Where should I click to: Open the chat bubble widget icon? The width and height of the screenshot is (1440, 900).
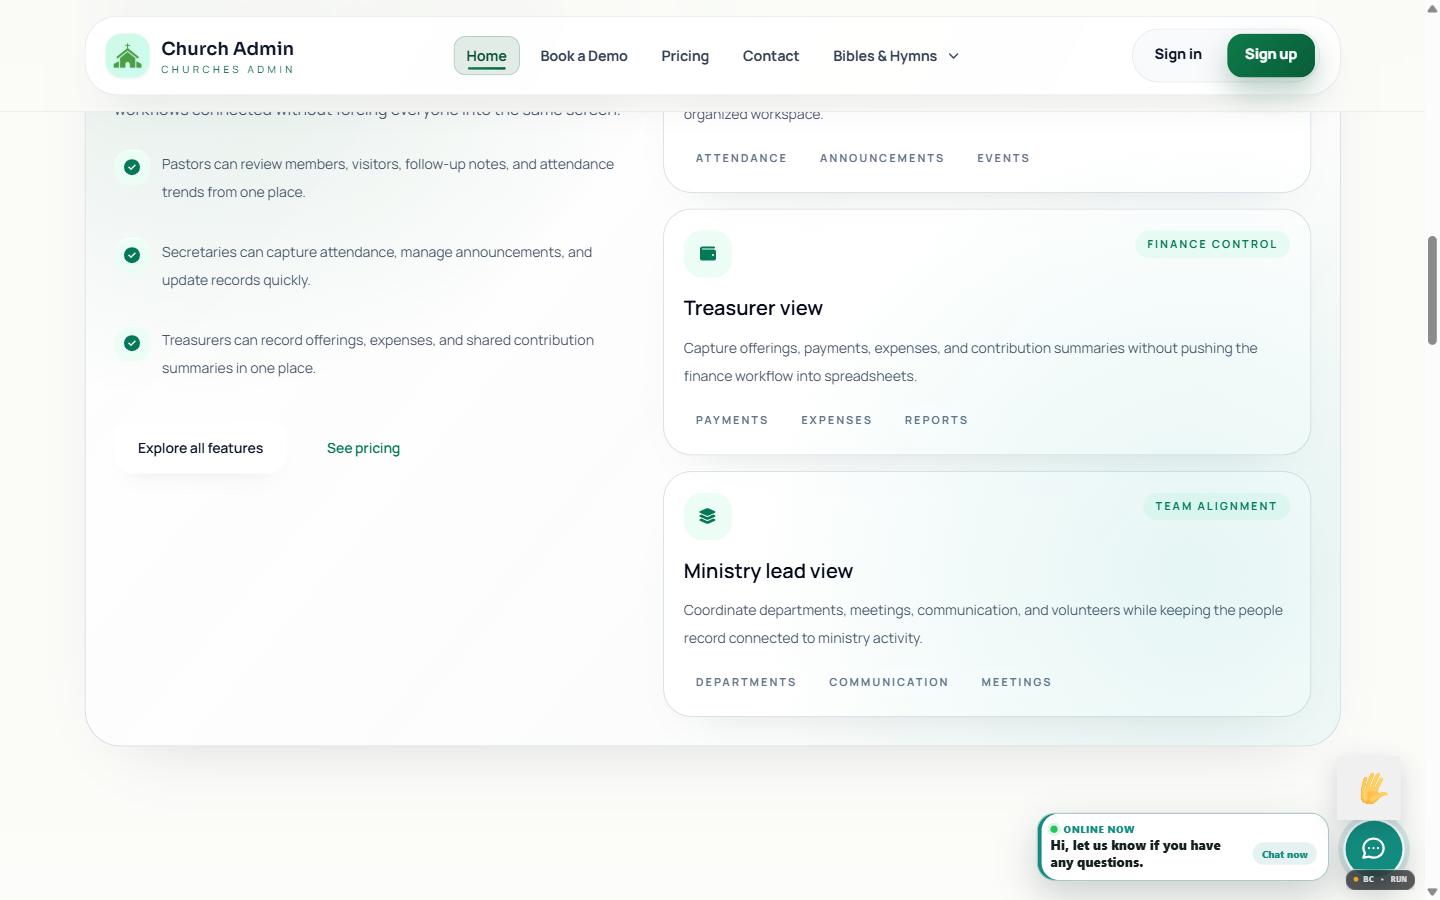click(x=1373, y=848)
